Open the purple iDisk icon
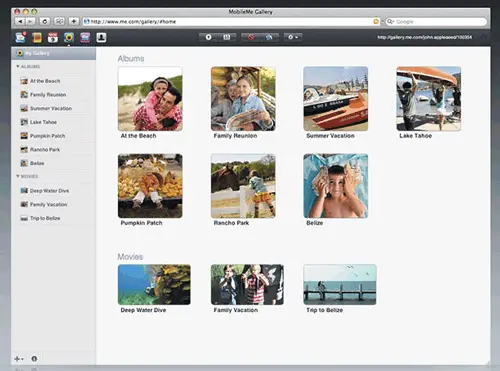This screenshot has height=371, width=500. tap(85, 37)
